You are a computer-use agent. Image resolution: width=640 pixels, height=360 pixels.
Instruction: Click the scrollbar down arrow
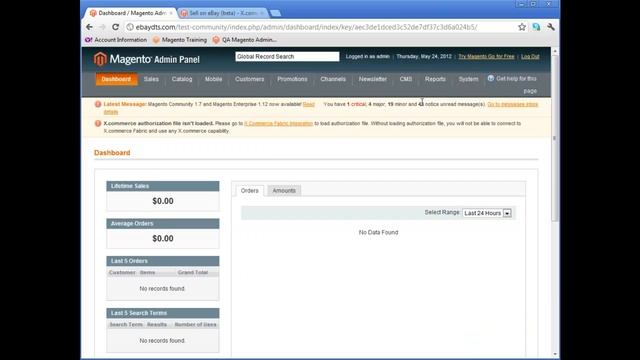click(x=554, y=354)
